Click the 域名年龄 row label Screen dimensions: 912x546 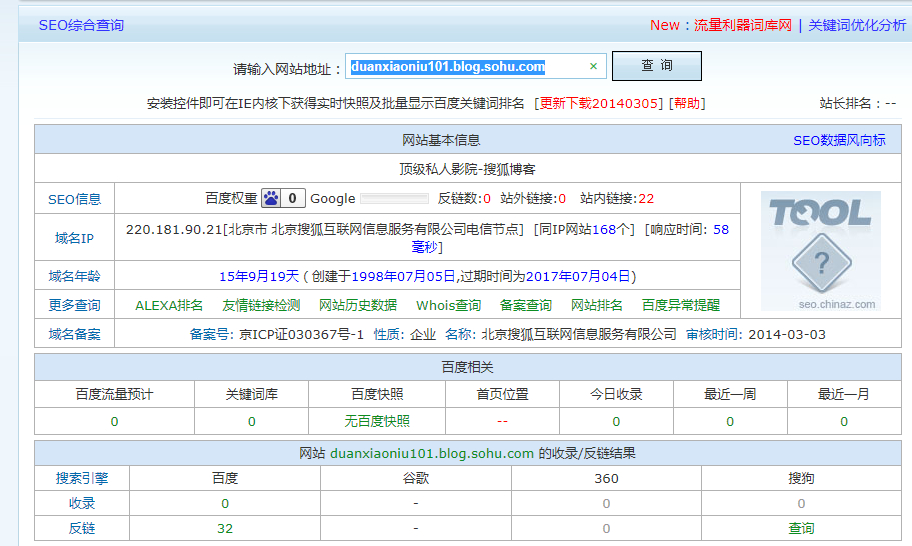pyautogui.click(x=74, y=276)
